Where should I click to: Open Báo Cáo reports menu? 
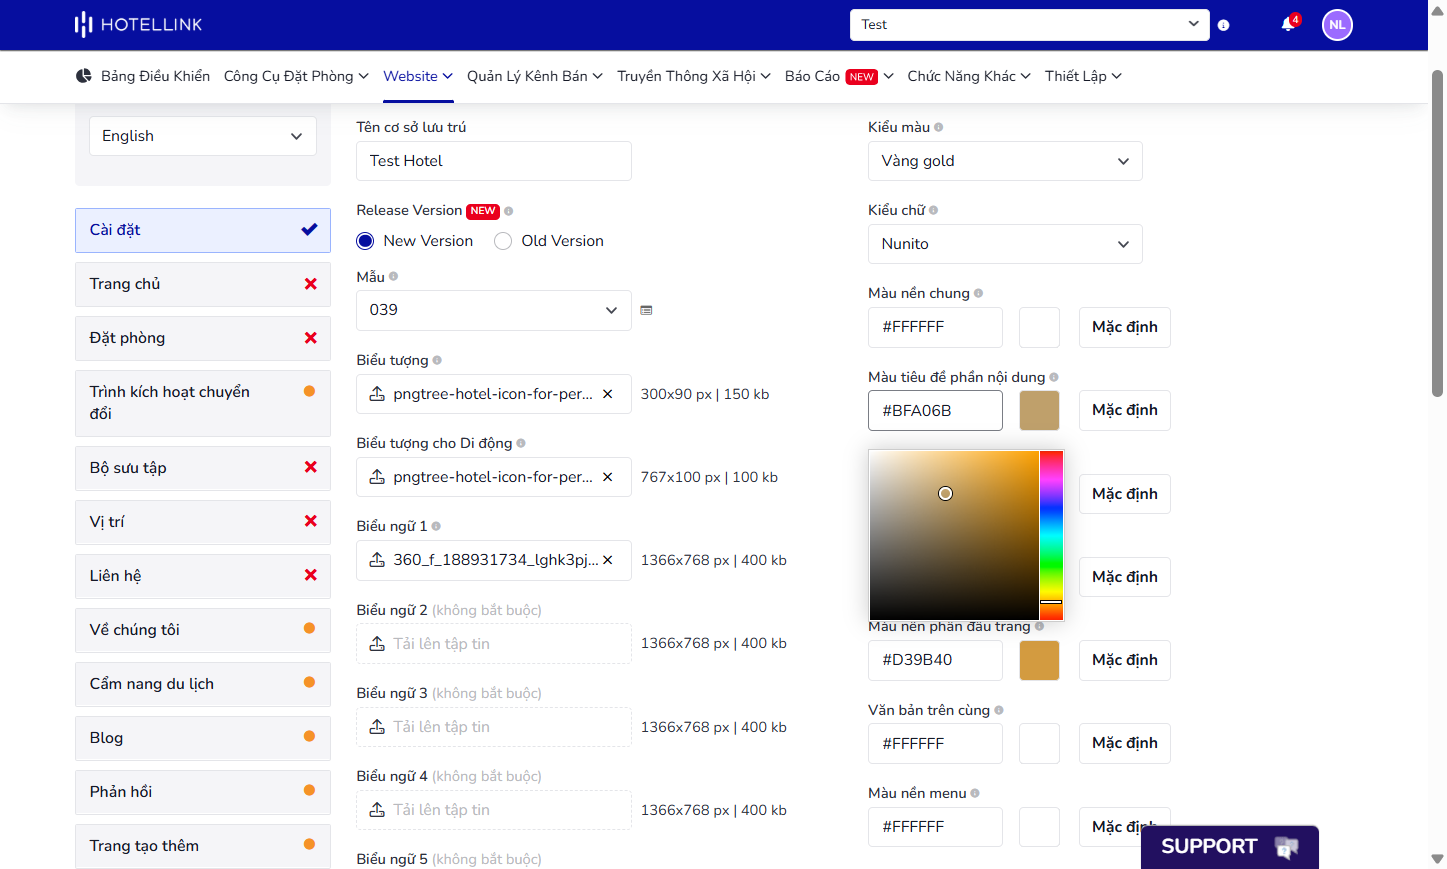839,76
